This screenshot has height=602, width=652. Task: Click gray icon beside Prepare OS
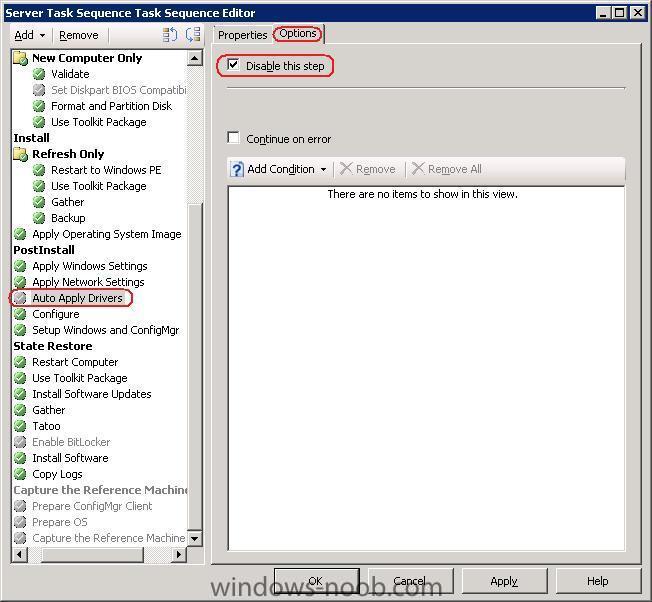[x=20, y=523]
